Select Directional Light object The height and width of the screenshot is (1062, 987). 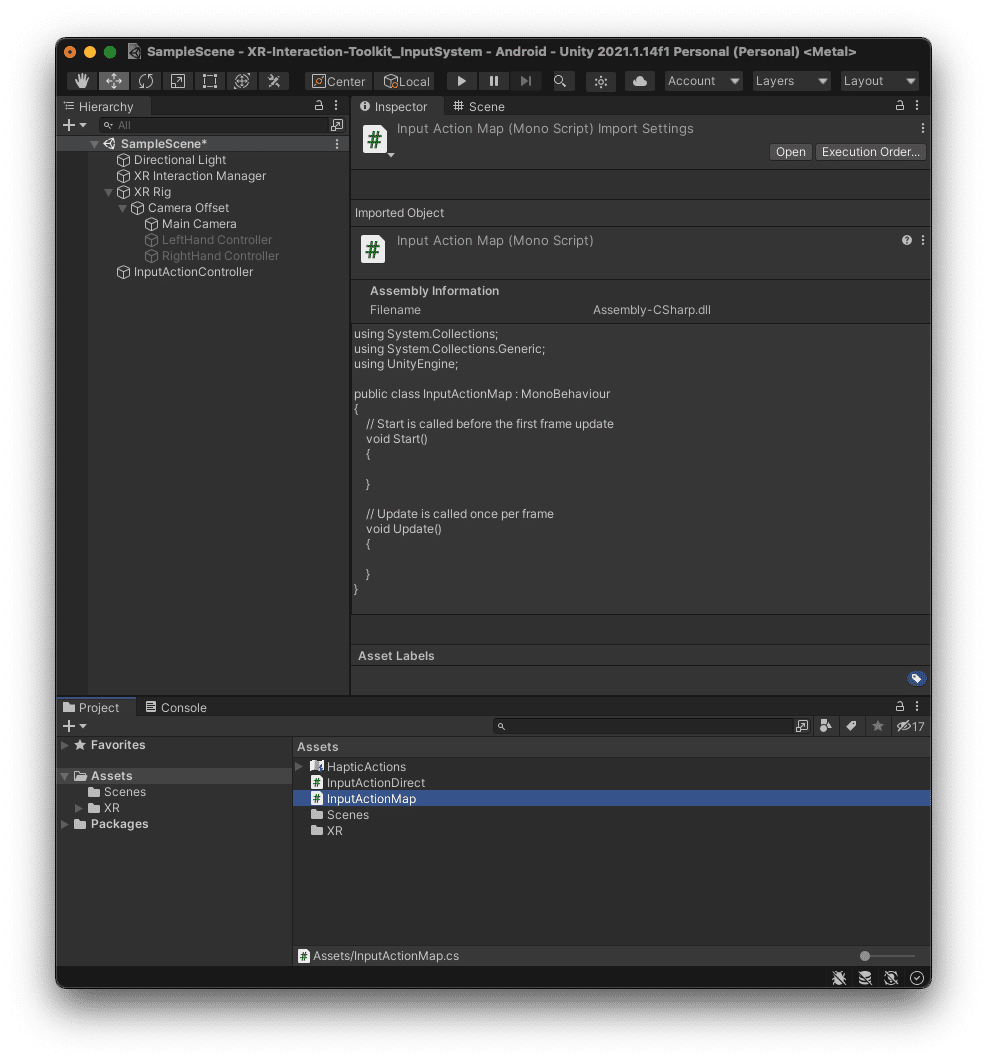(x=180, y=160)
